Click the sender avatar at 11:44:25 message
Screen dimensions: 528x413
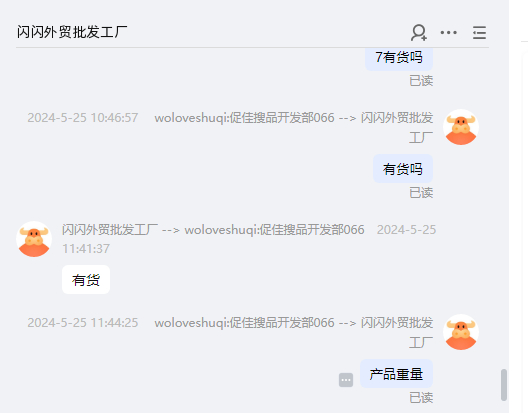click(461, 332)
